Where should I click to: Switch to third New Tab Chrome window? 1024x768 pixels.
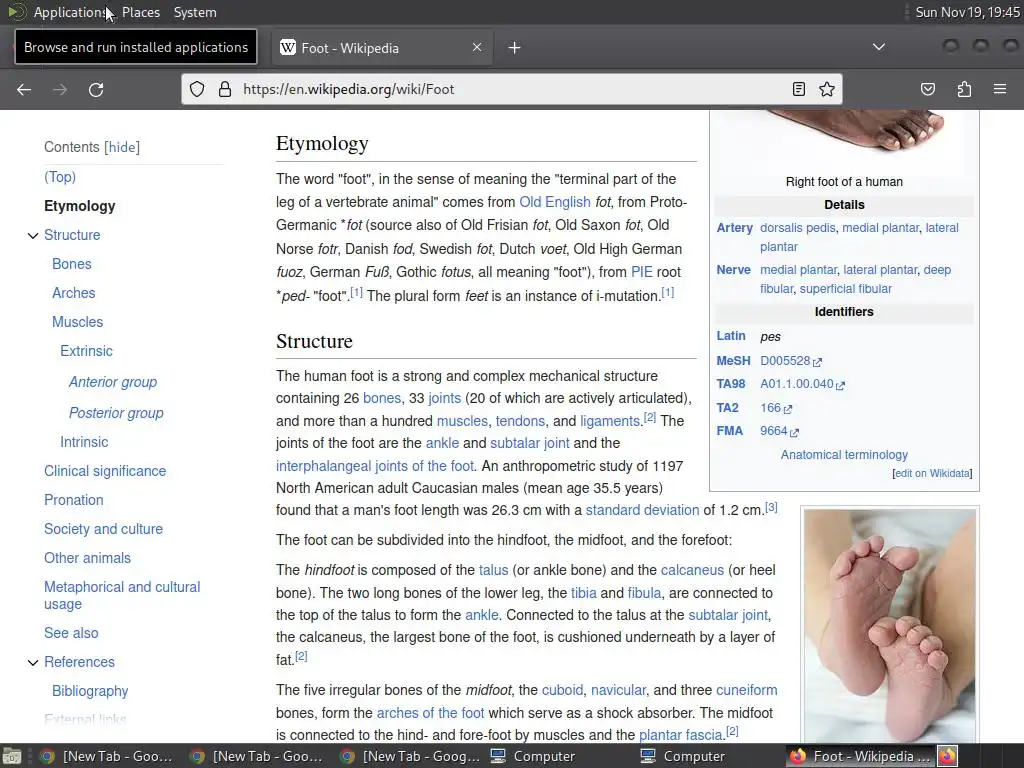[407, 756]
